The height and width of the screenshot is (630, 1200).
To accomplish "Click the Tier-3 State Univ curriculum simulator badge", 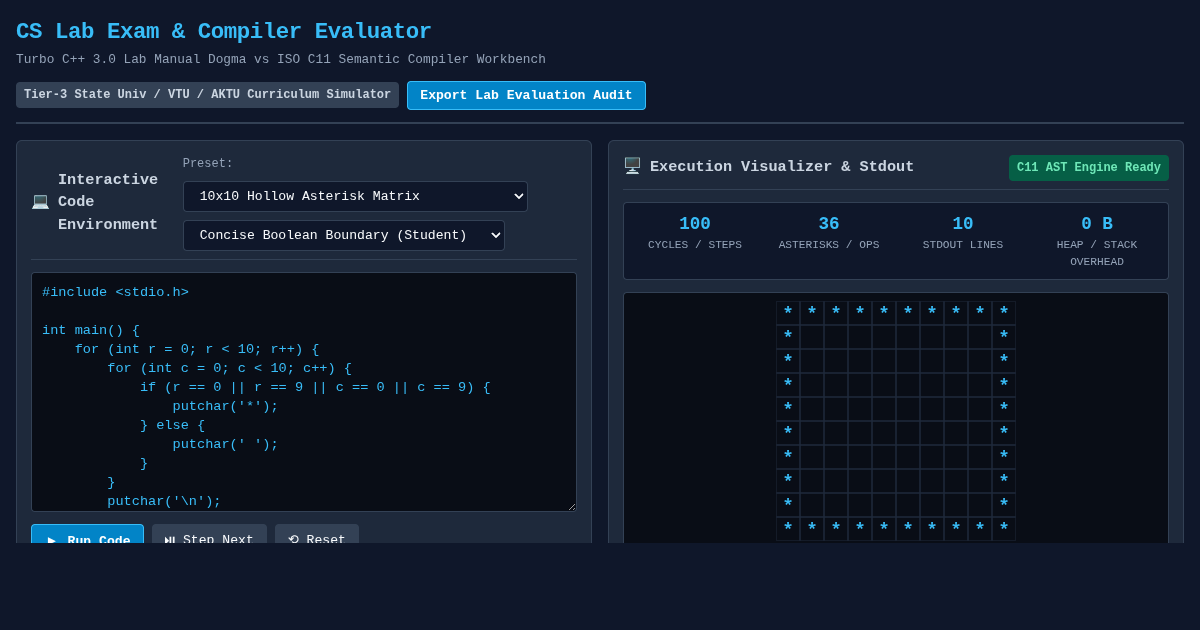I will click(207, 95).
